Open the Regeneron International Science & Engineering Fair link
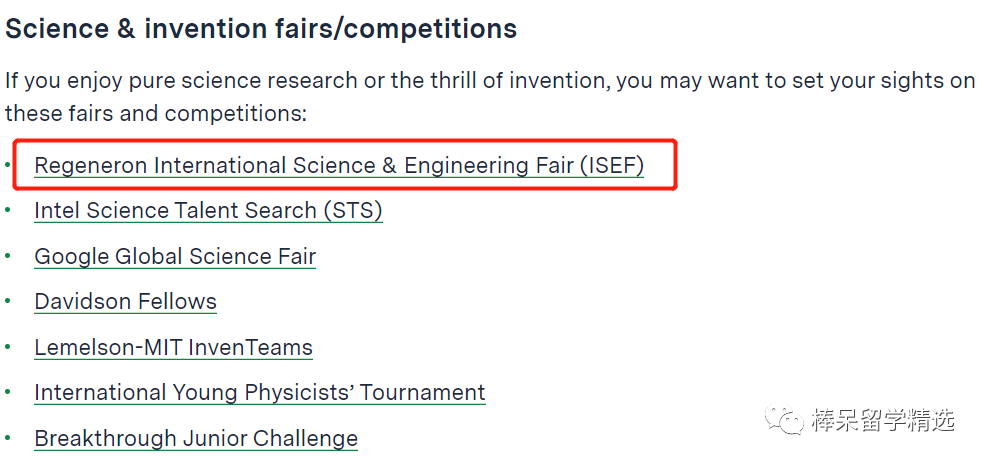Image resolution: width=986 pixels, height=463 pixels. click(339, 165)
